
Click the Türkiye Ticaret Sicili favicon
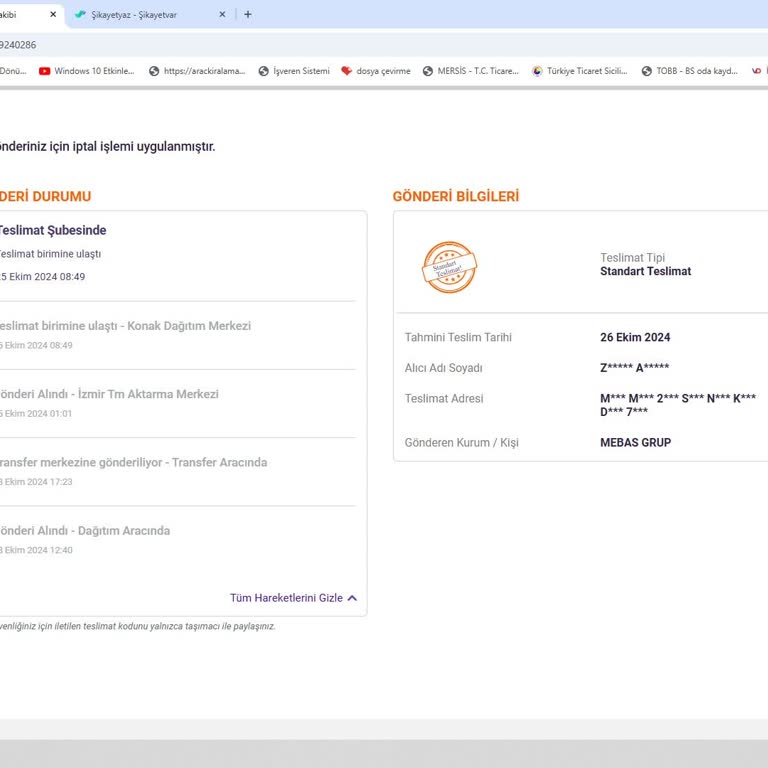[x=537, y=71]
